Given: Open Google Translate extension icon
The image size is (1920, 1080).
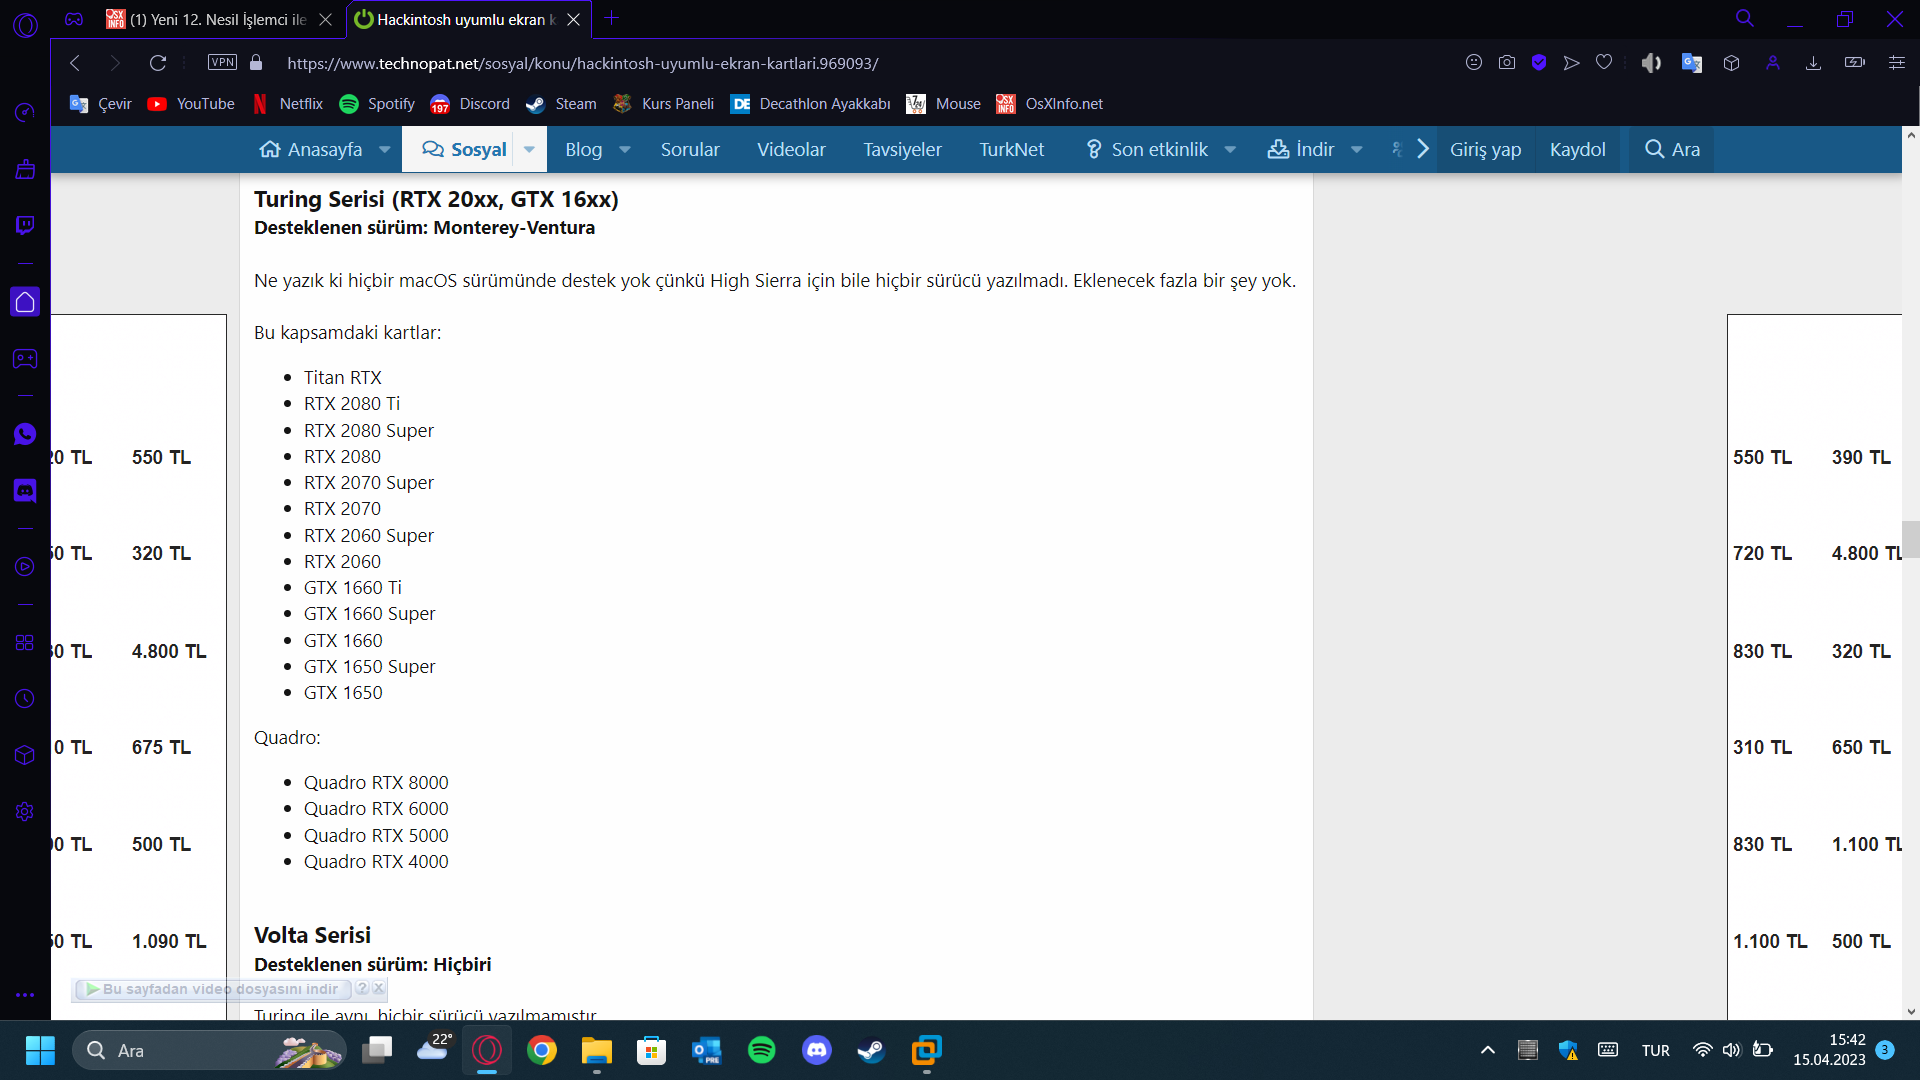Looking at the screenshot, I should (1692, 63).
